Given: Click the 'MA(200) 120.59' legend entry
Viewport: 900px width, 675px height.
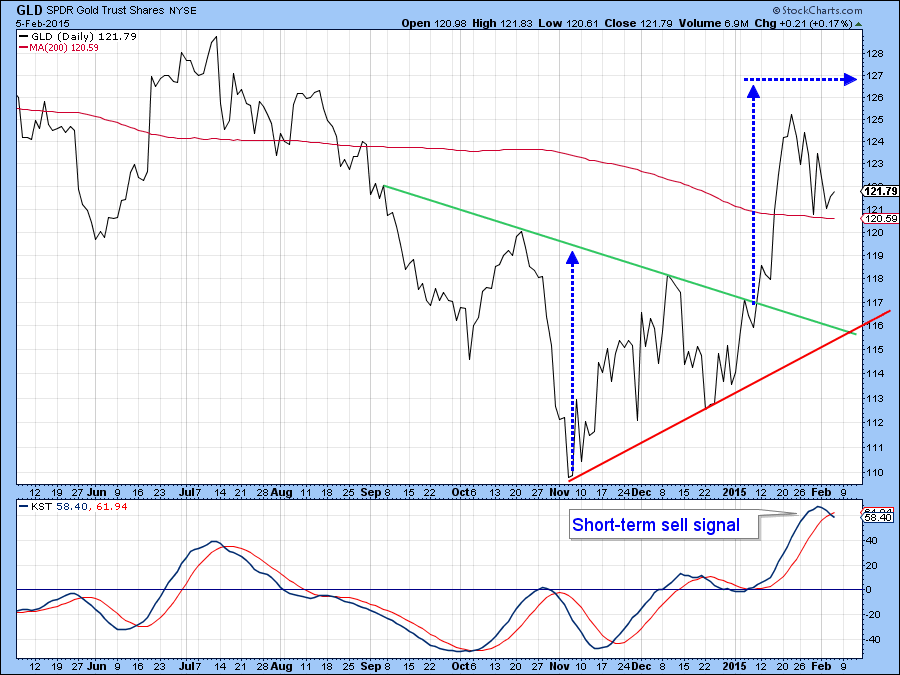Looking at the screenshot, I should pos(64,48).
